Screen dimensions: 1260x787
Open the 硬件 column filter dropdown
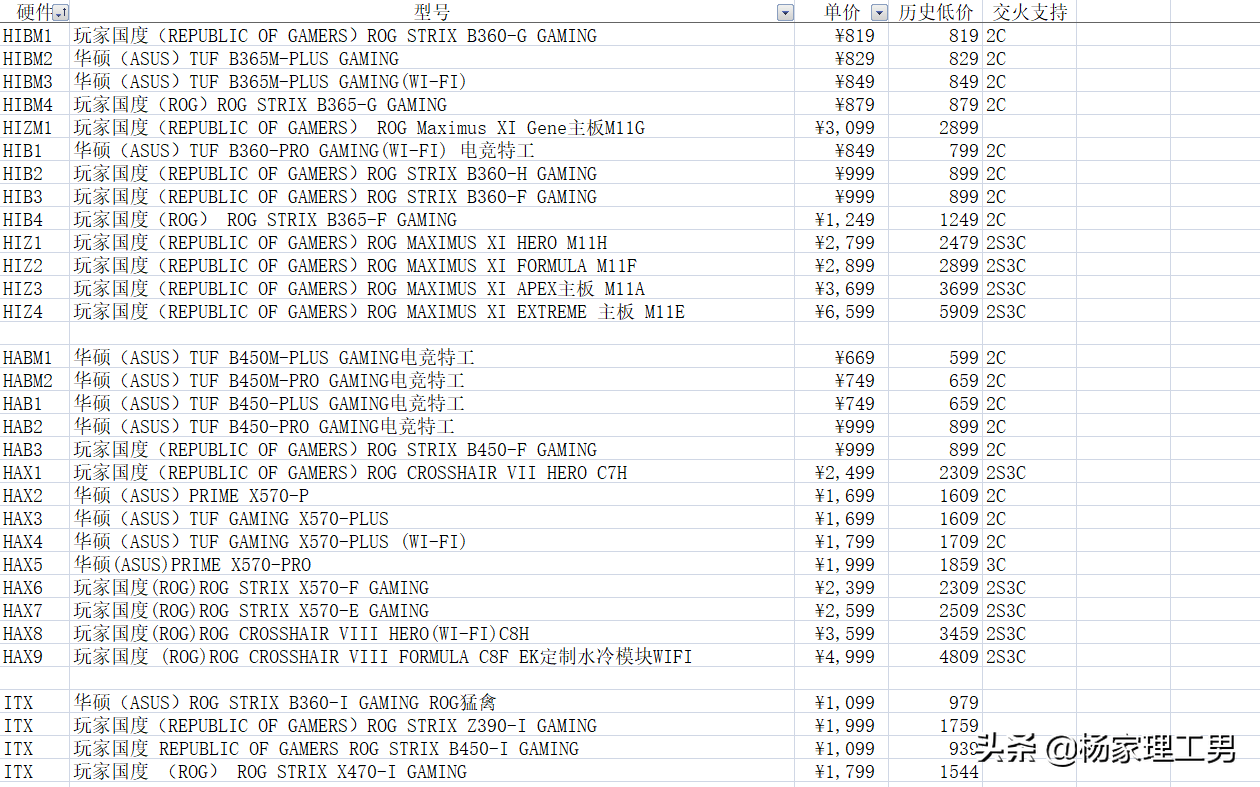pyautogui.click(x=61, y=13)
